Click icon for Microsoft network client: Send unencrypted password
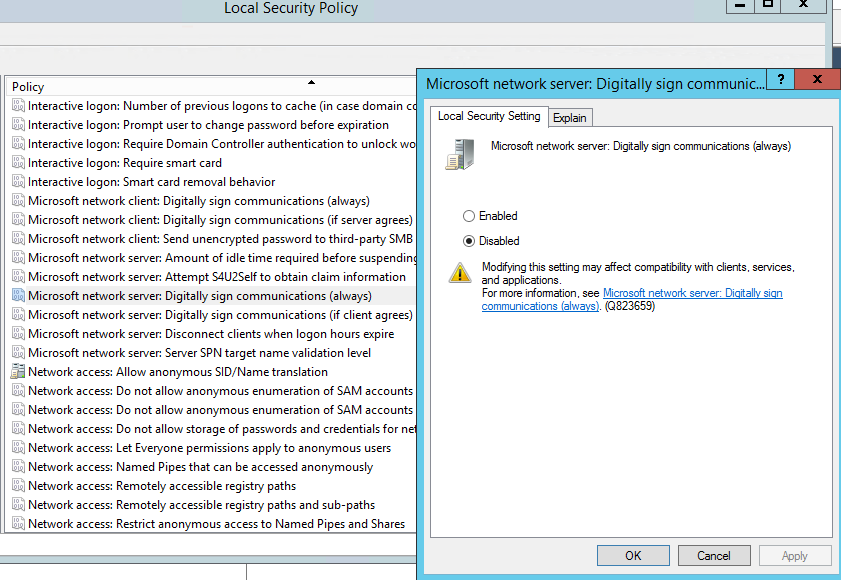Viewport: 841px width, 580px height. click(x=18, y=239)
